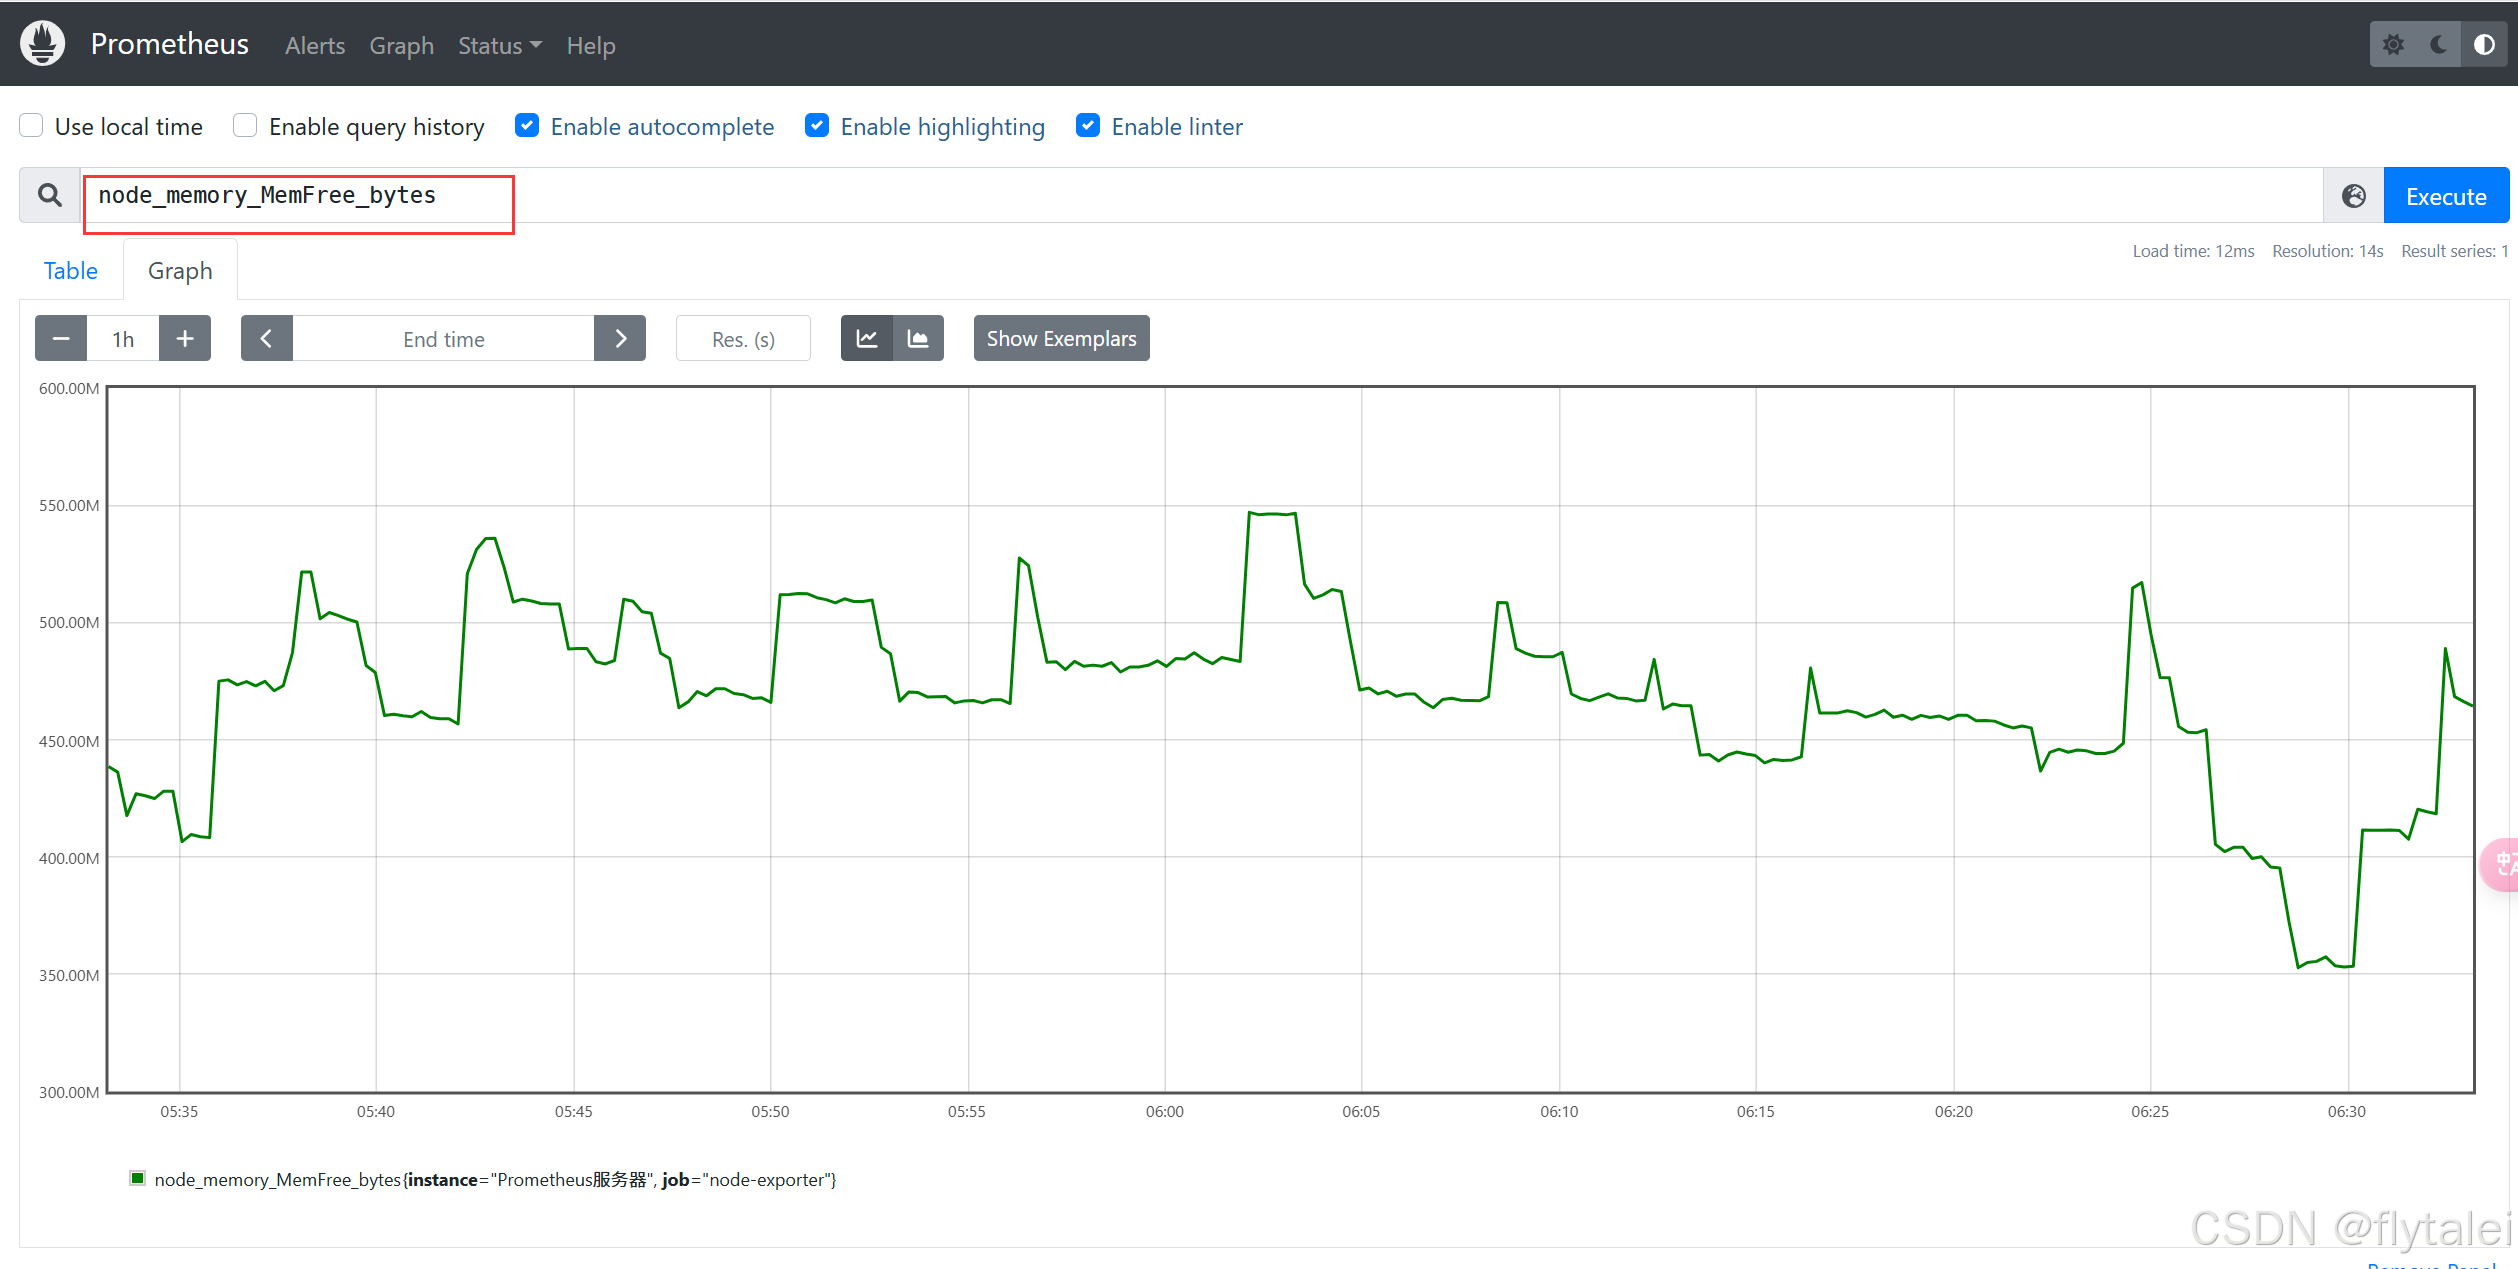The image size is (2518, 1269).
Task: Expand the Status dropdown menu
Action: click(x=499, y=46)
